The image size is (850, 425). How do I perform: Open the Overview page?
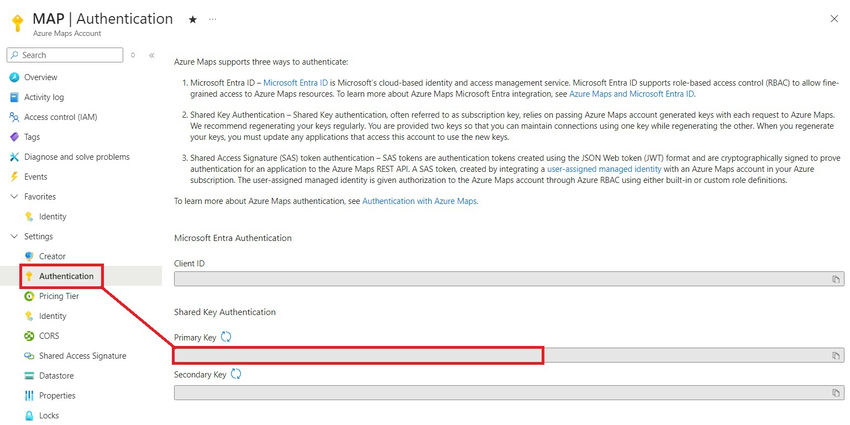40,77
